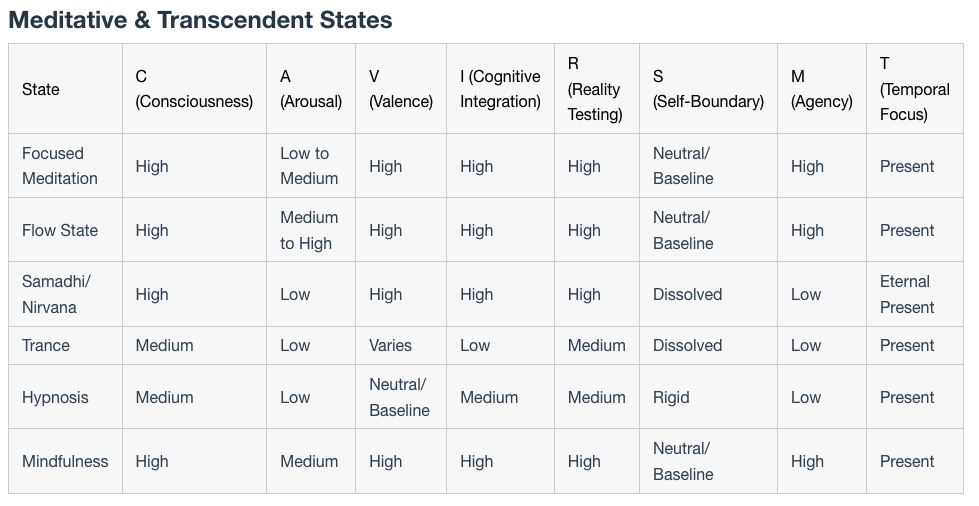Click the C (Consciousness) column header
The image size is (979, 506).
tap(194, 89)
